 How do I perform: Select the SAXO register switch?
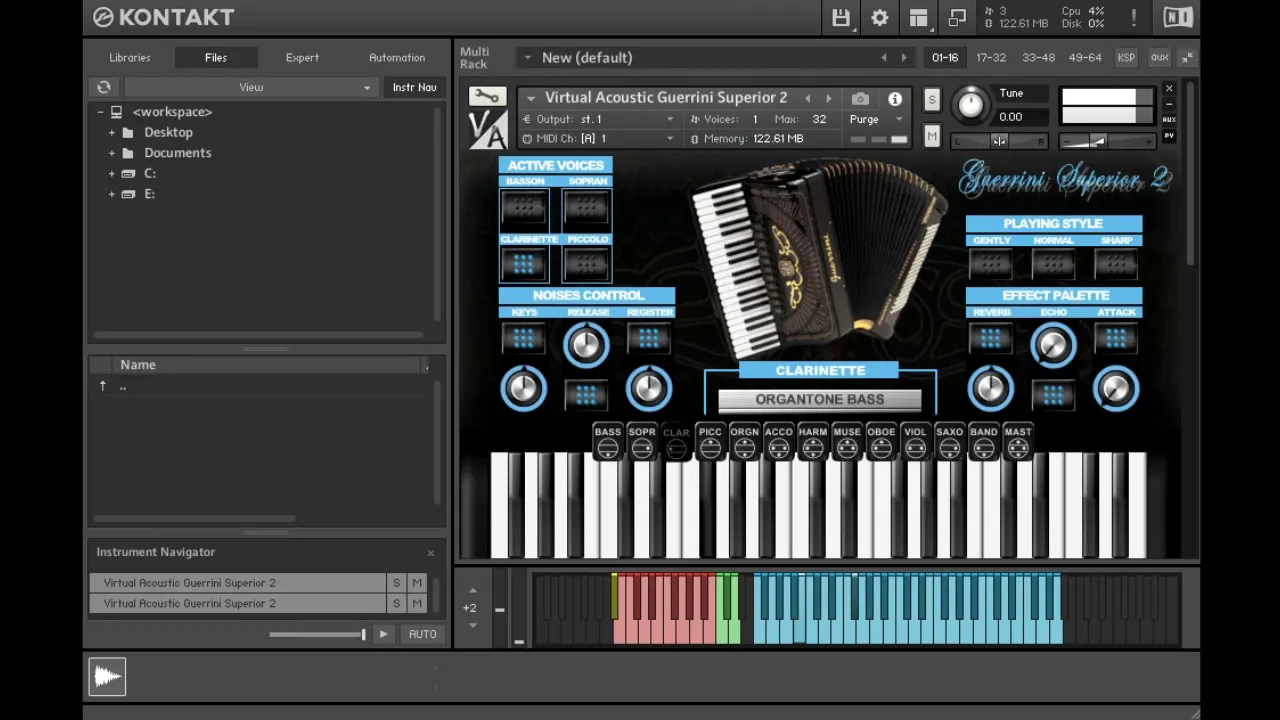pyautogui.click(x=949, y=442)
